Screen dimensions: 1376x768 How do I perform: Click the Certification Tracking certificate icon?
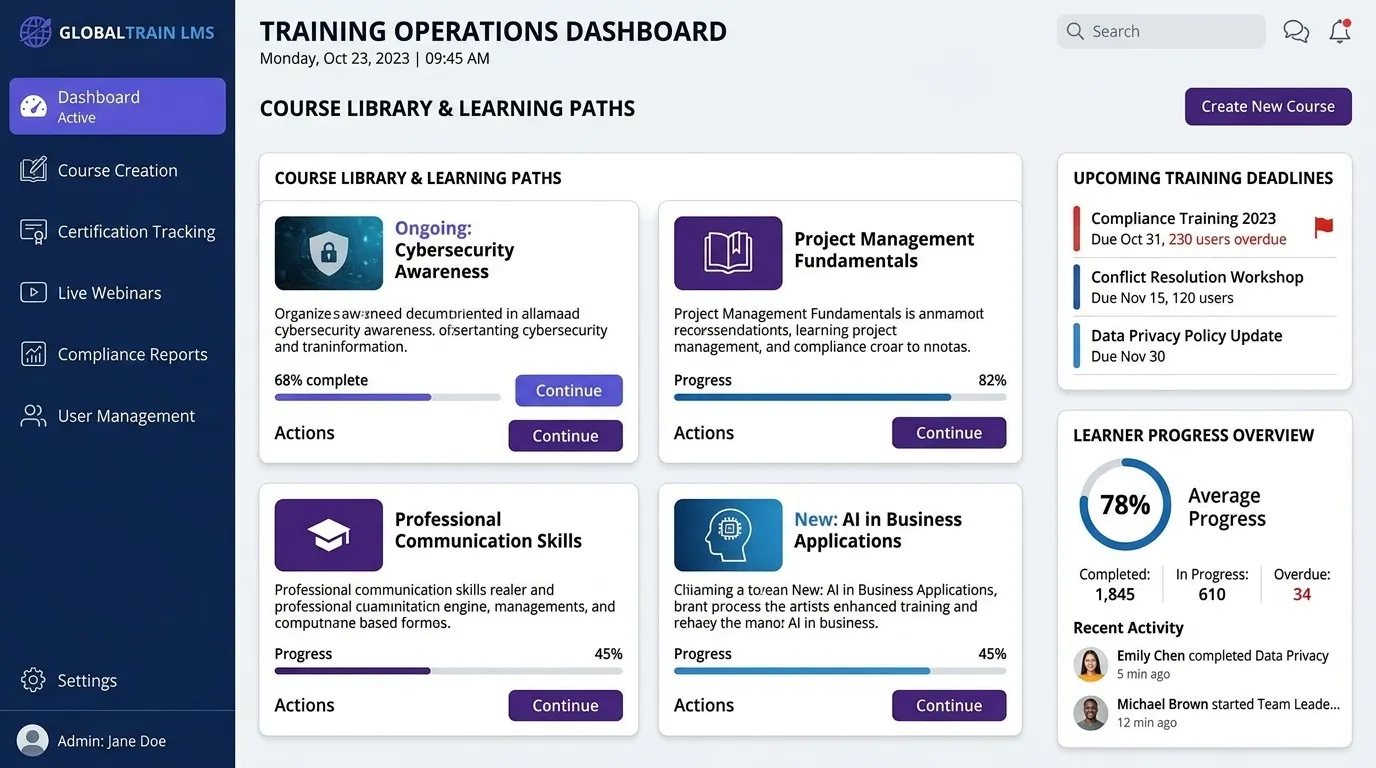33,232
